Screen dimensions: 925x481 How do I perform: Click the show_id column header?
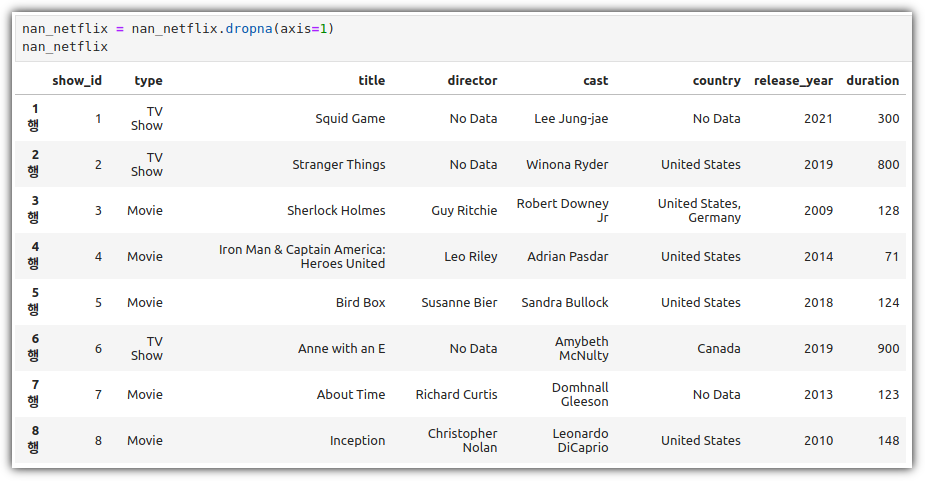[77, 81]
